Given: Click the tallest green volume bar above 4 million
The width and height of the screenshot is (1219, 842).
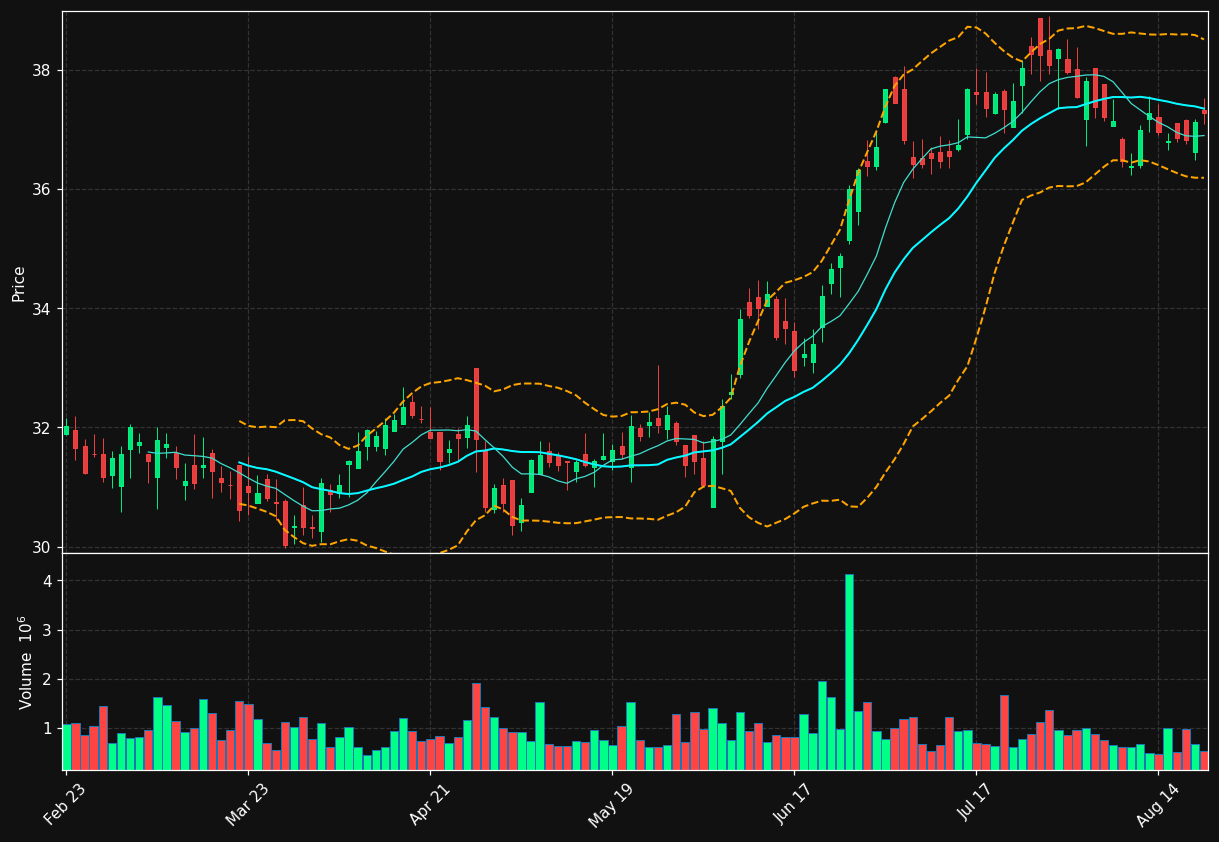Looking at the screenshot, I should point(849,672).
